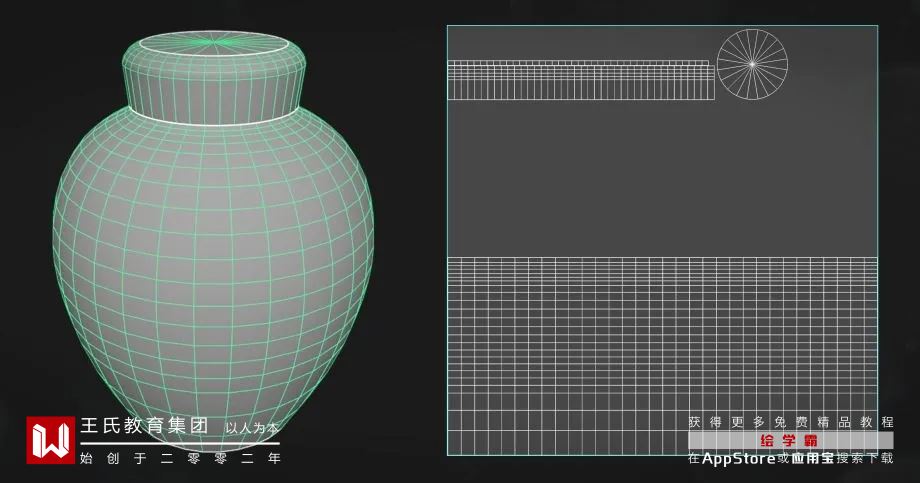
Task: Select the large UV grid shell of the jar body
Action: coord(662,356)
